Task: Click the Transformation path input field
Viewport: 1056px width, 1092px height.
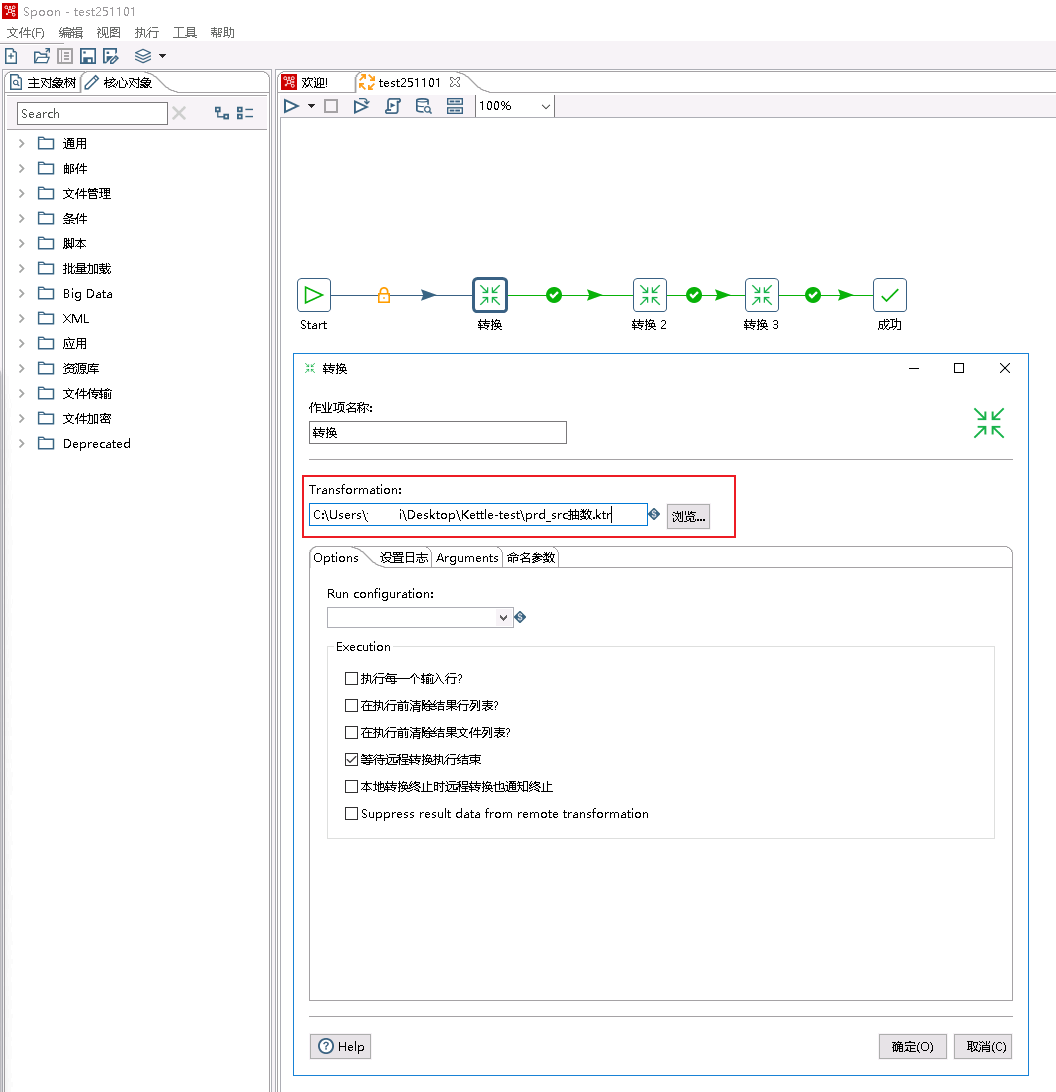Action: click(478, 515)
